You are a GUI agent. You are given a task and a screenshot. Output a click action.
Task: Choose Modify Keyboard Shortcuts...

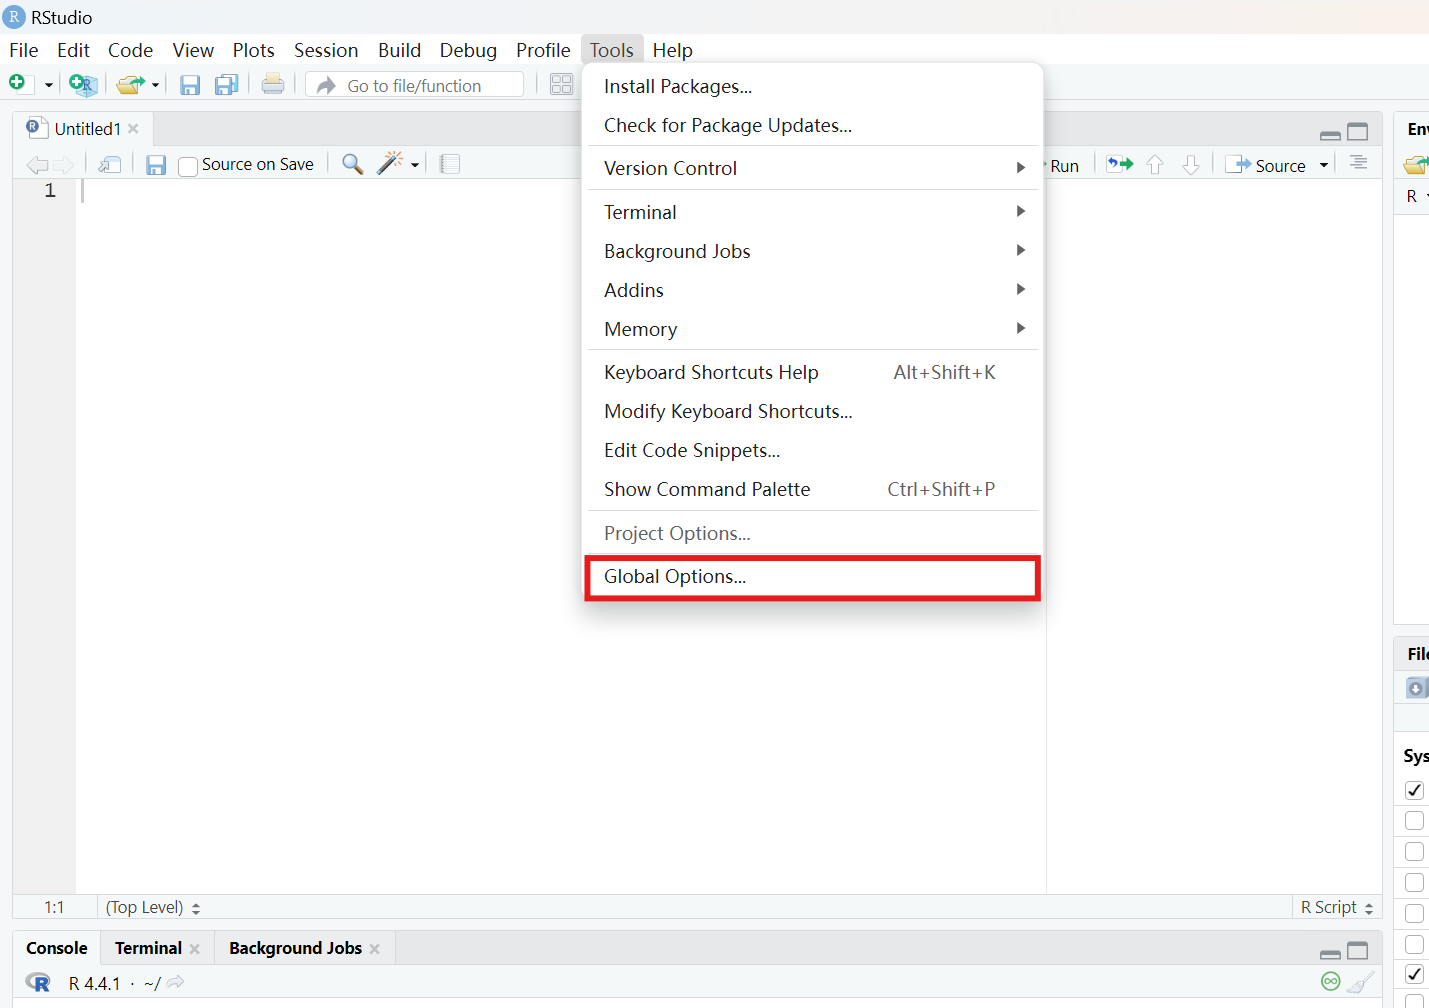[x=813, y=412]
